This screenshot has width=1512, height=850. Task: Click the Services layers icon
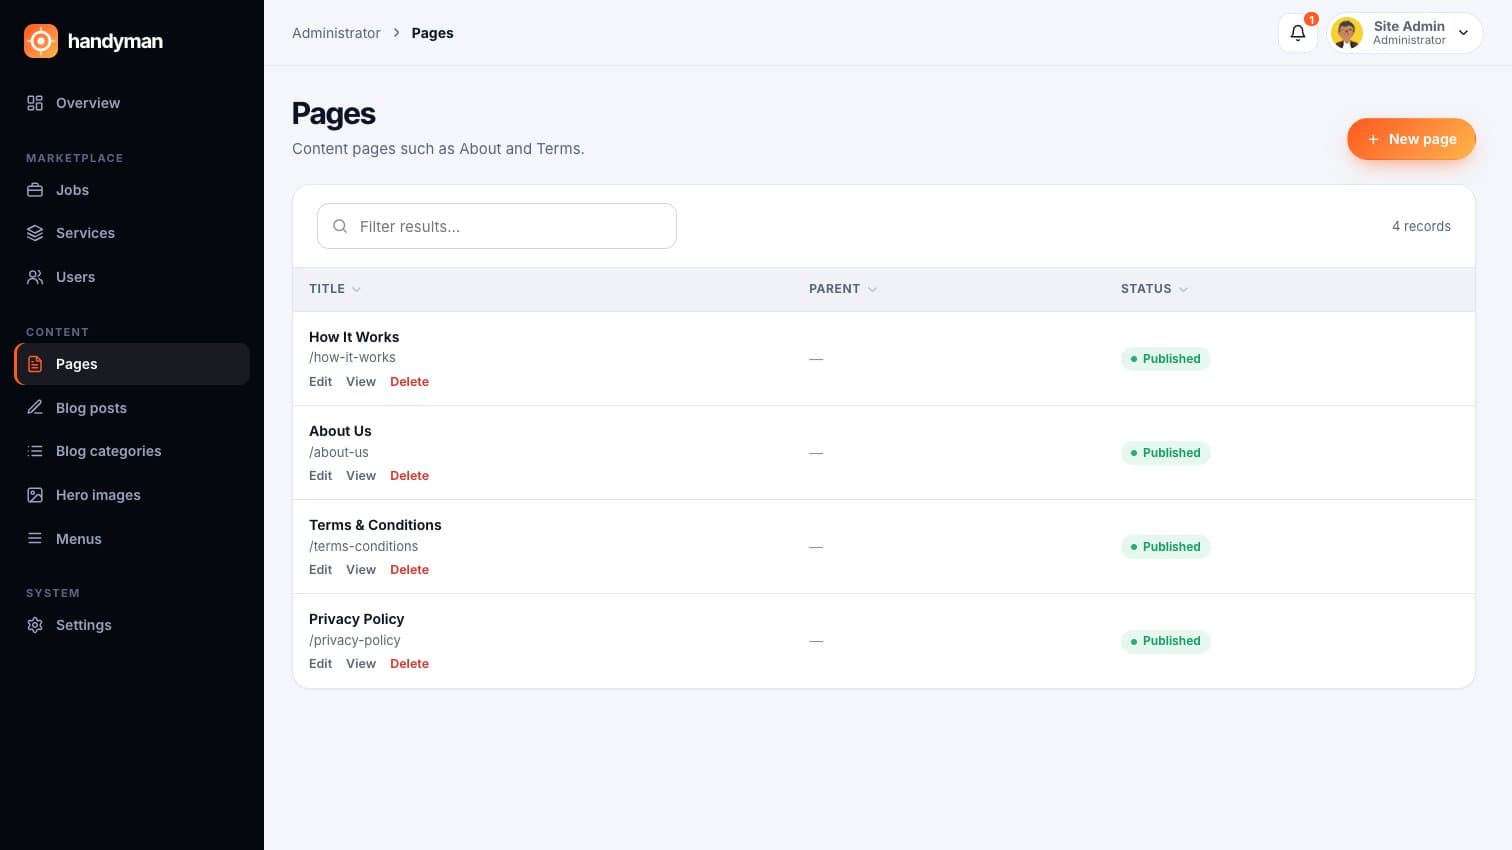click(x=35, y=233)
